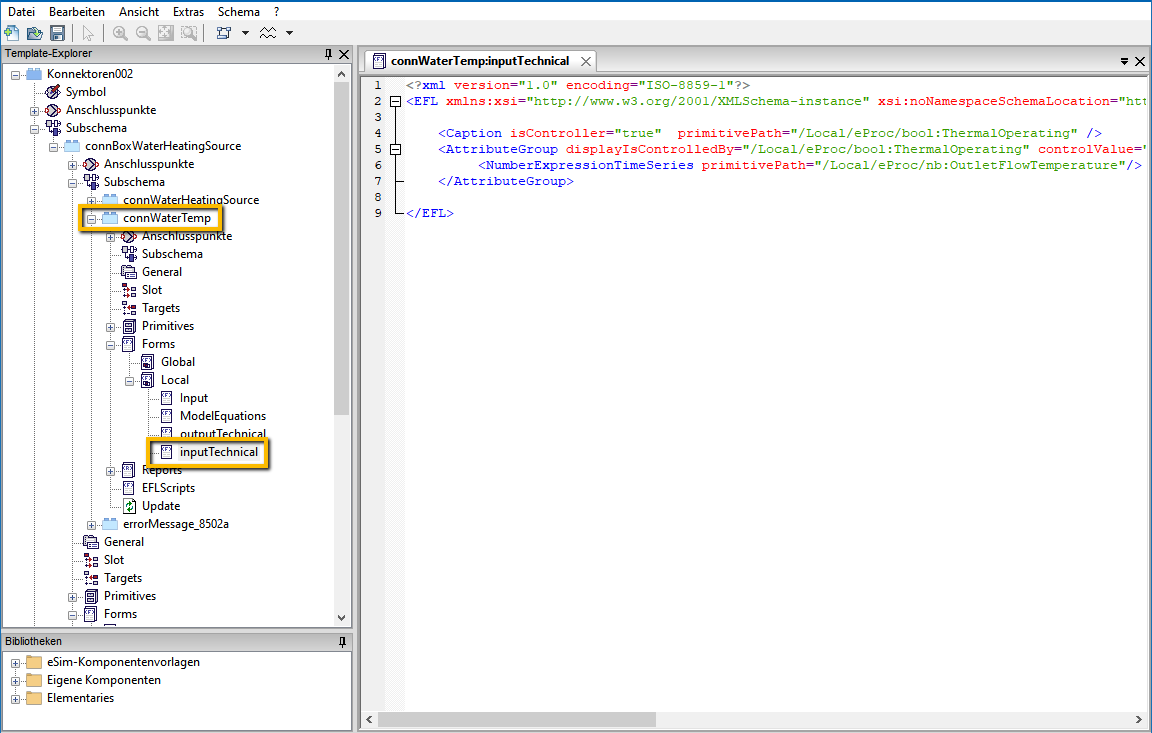Screen dimensions: 1152x733
Task: Select the Update item
Action: click(x=161, y=505)
